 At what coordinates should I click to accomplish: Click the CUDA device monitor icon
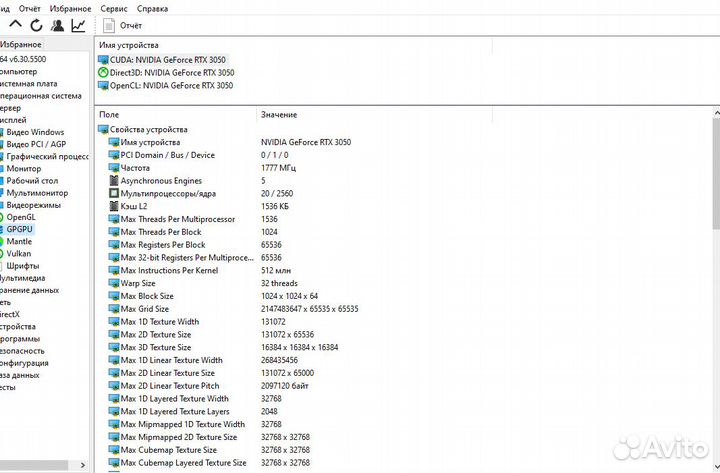pos(103,60)
